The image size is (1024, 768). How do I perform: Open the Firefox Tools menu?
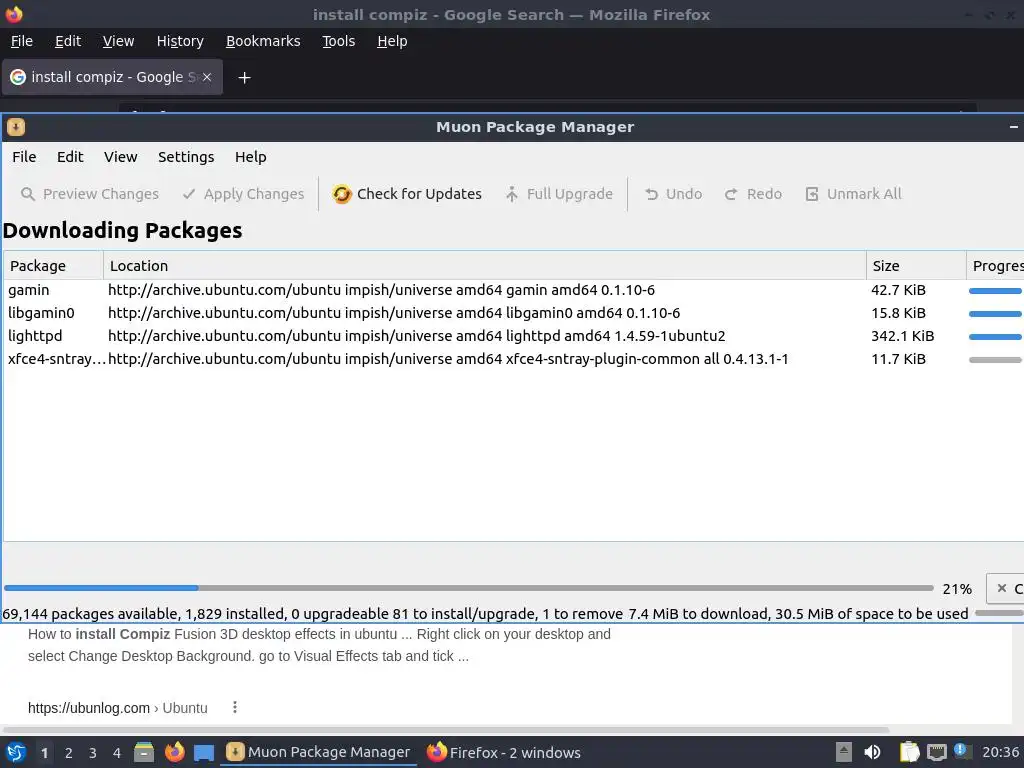pyautogui.click(x=339, y=41)
